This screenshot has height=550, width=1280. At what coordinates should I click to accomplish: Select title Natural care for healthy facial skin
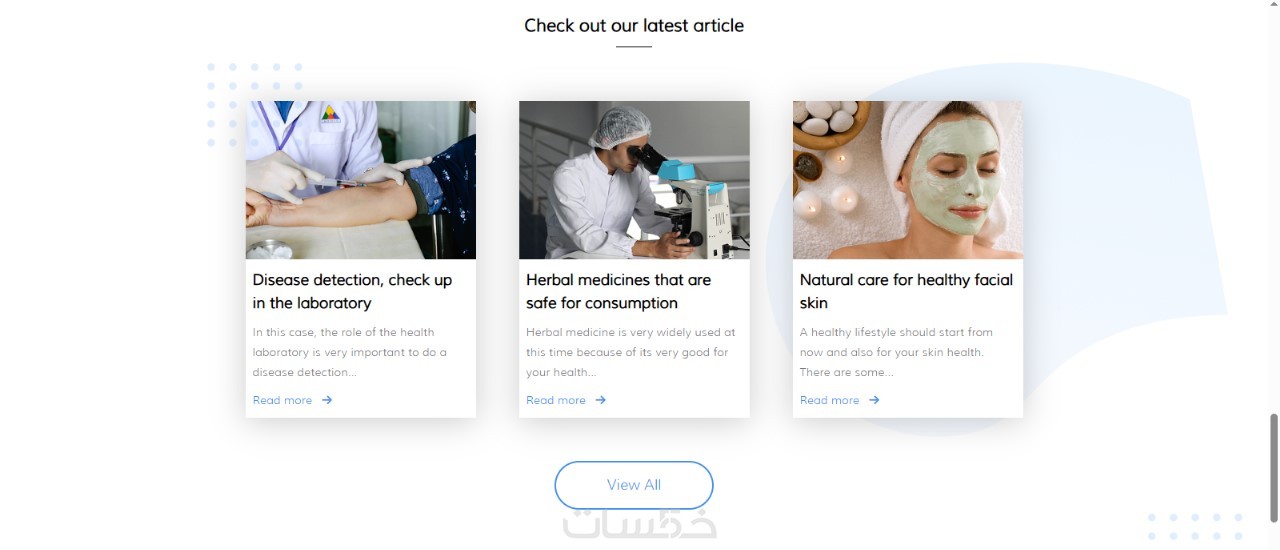[906, 291]
